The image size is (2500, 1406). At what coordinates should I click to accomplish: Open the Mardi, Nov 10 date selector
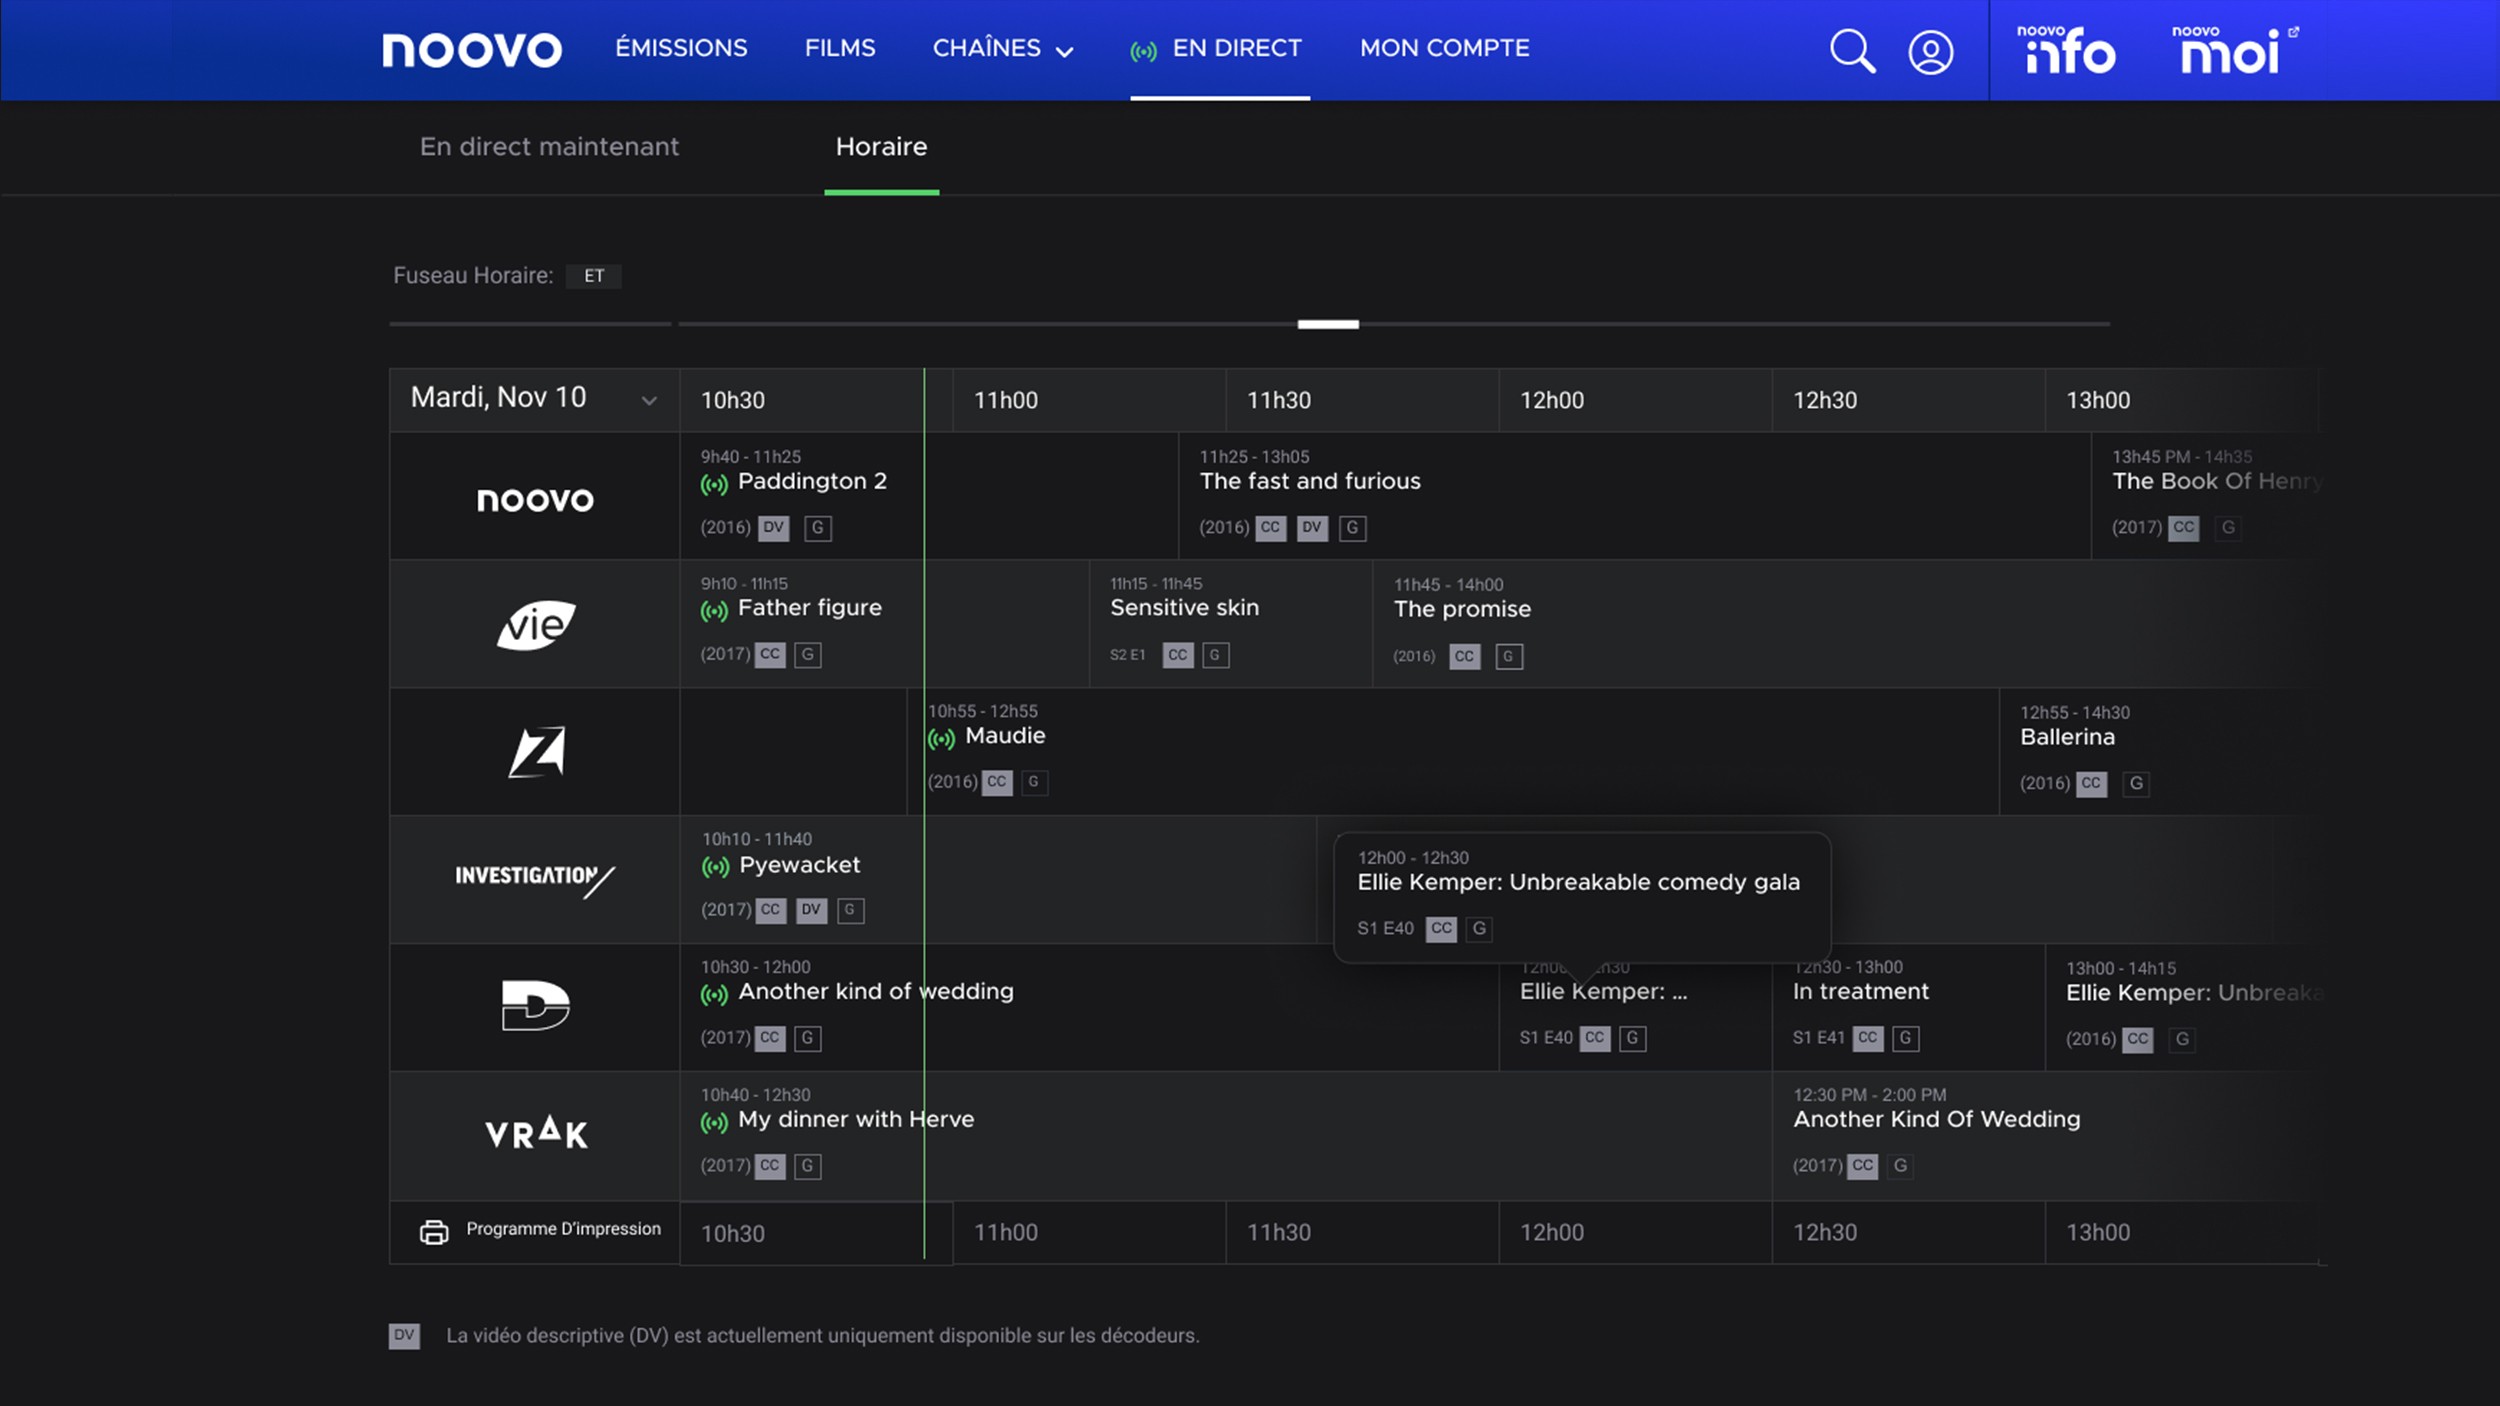coord(534,399)
